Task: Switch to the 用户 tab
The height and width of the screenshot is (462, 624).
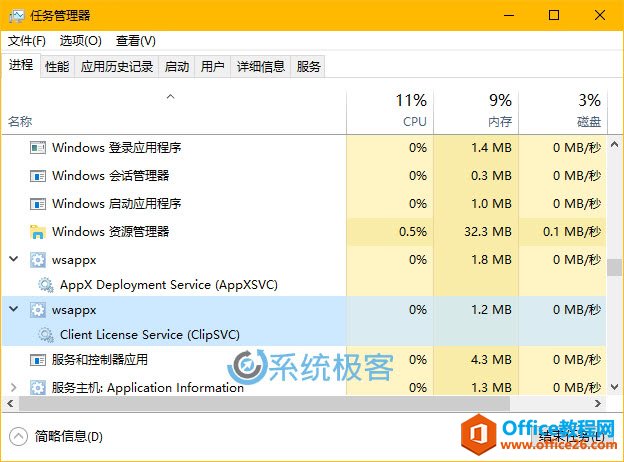Action: click(213, 66)
